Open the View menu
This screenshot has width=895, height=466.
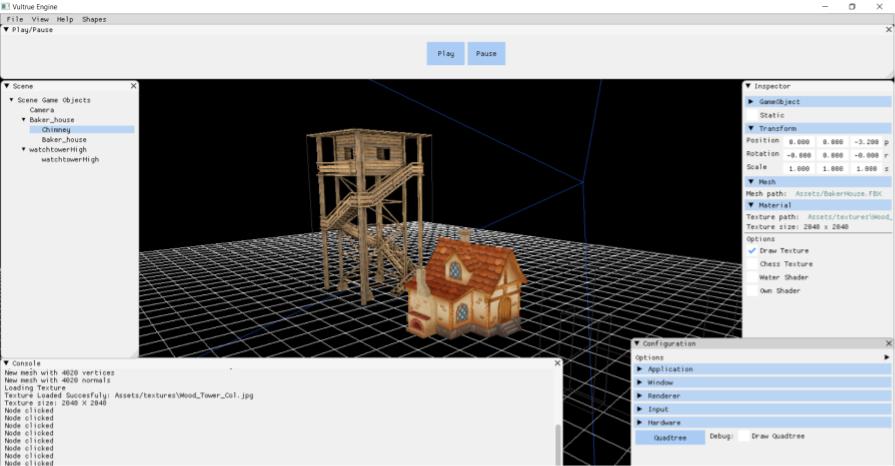coord(40,19)
